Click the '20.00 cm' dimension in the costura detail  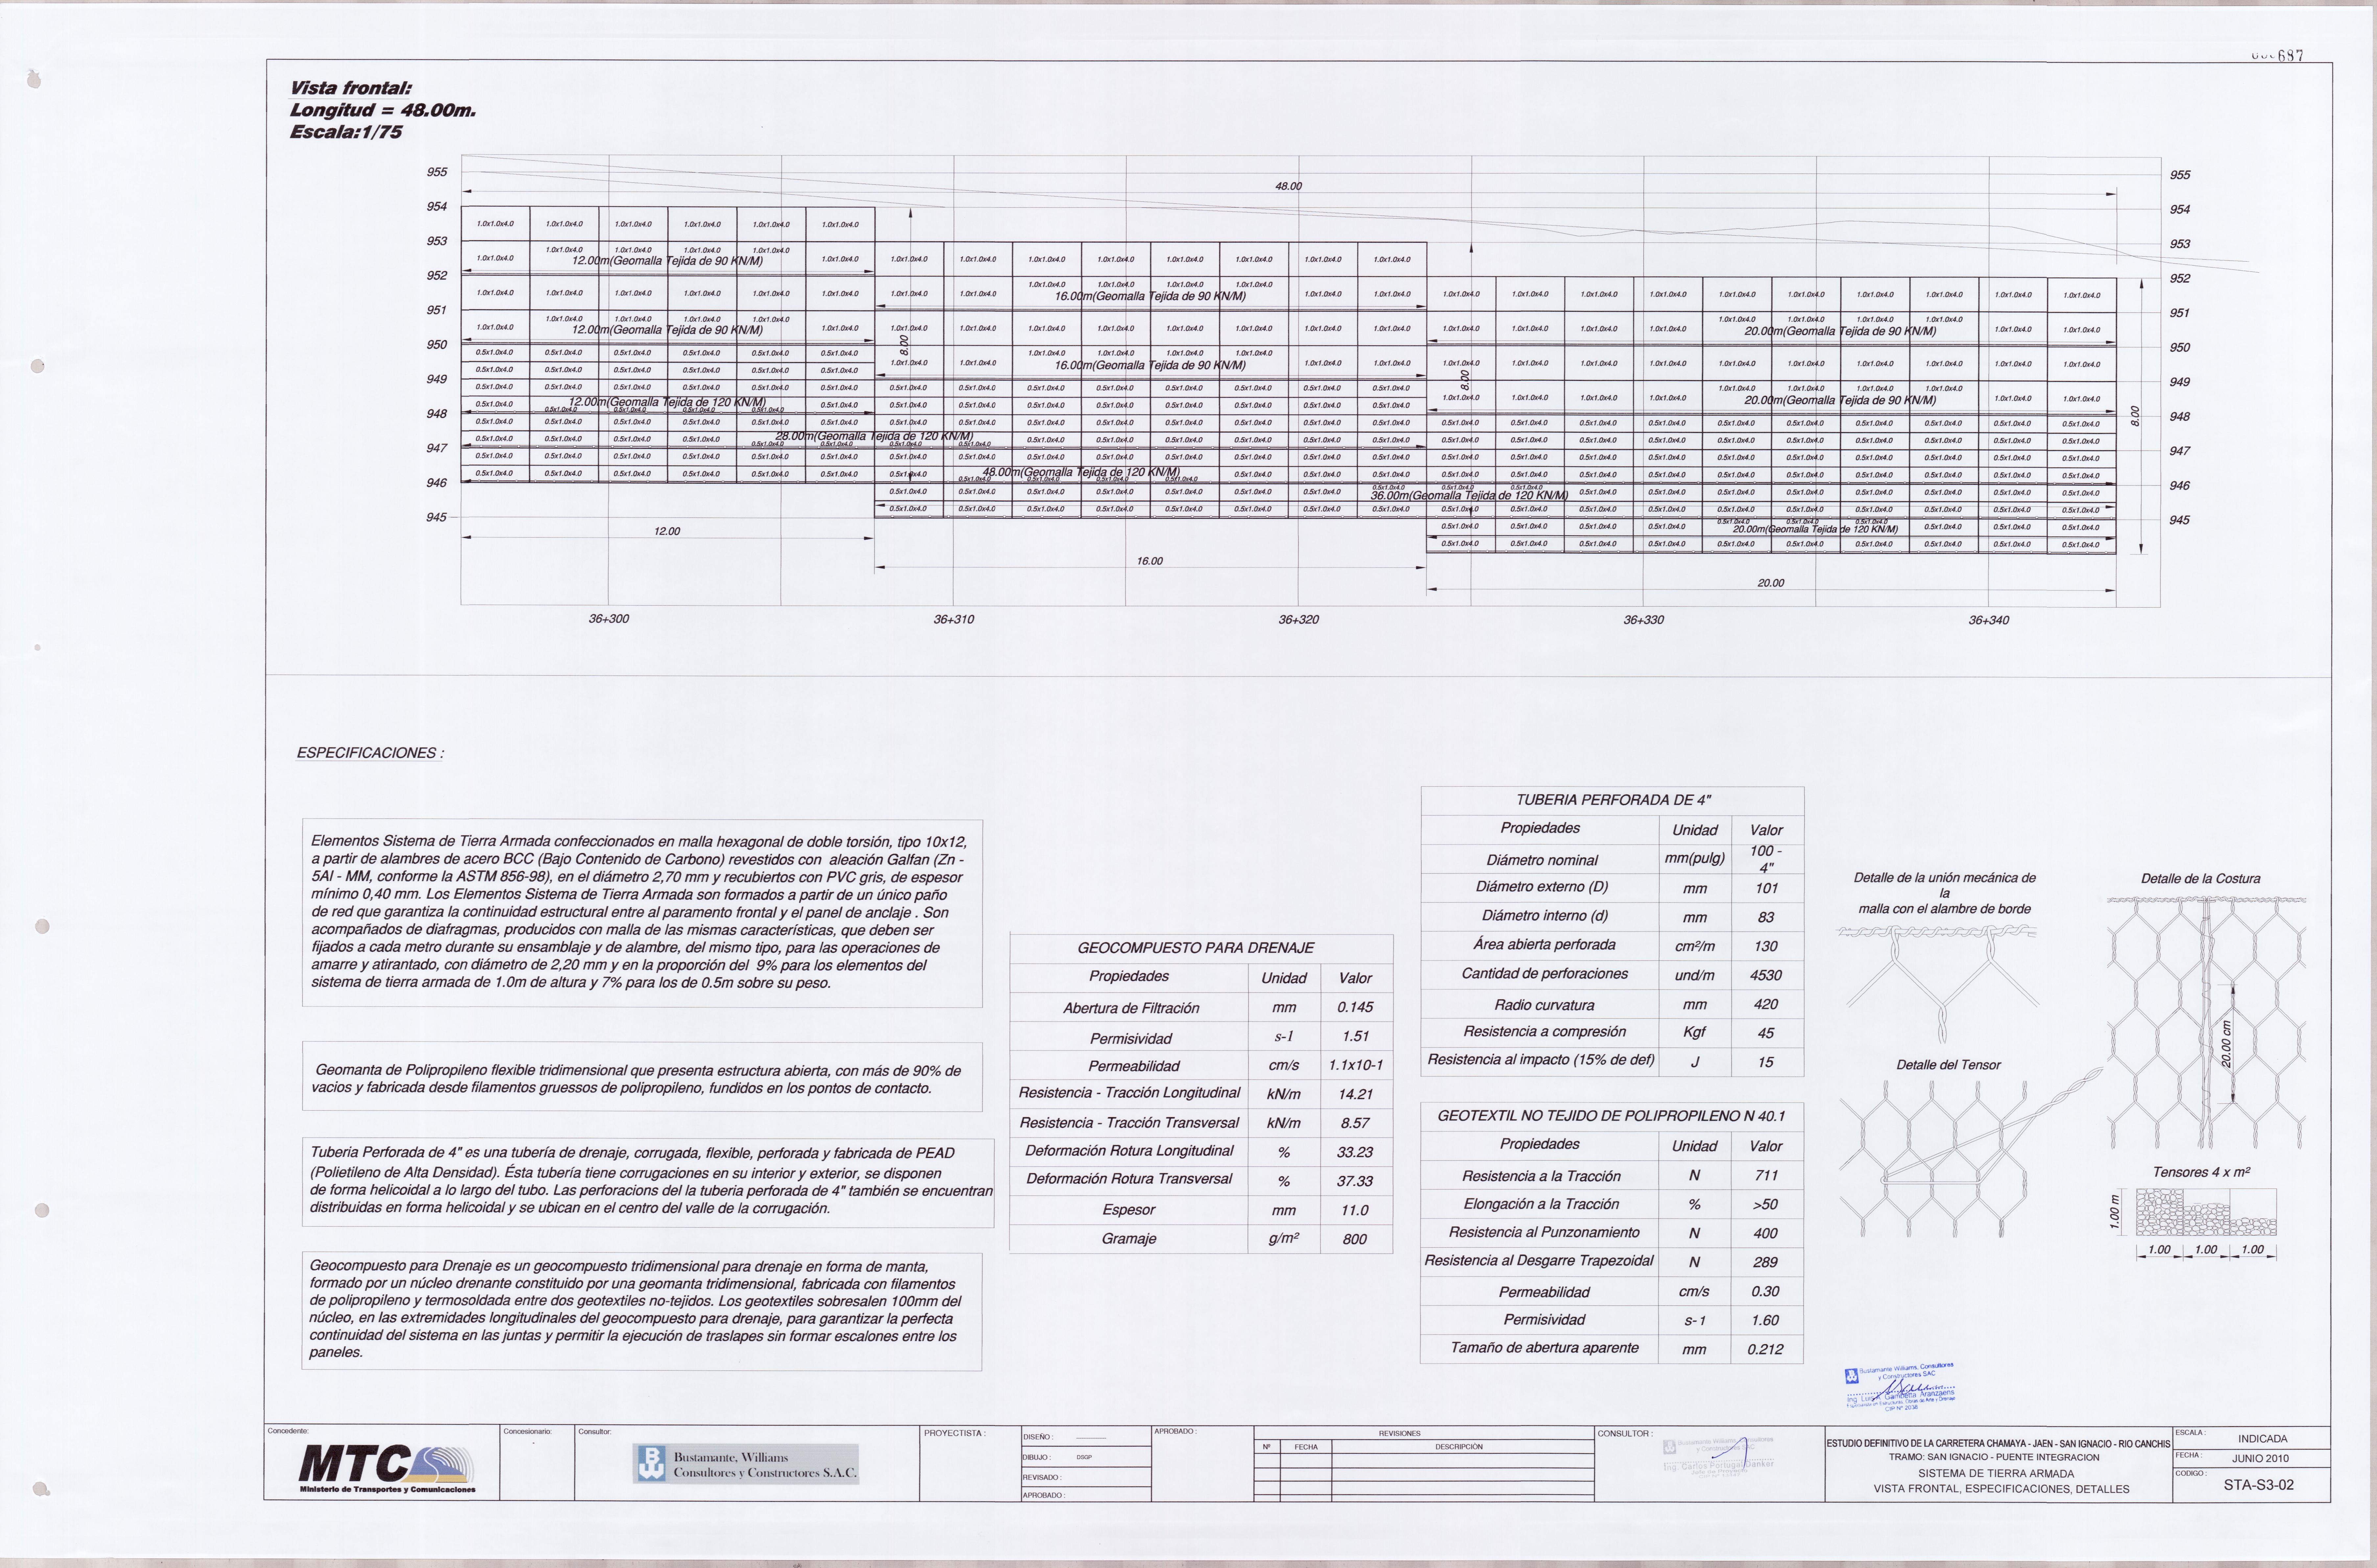2226,1044
